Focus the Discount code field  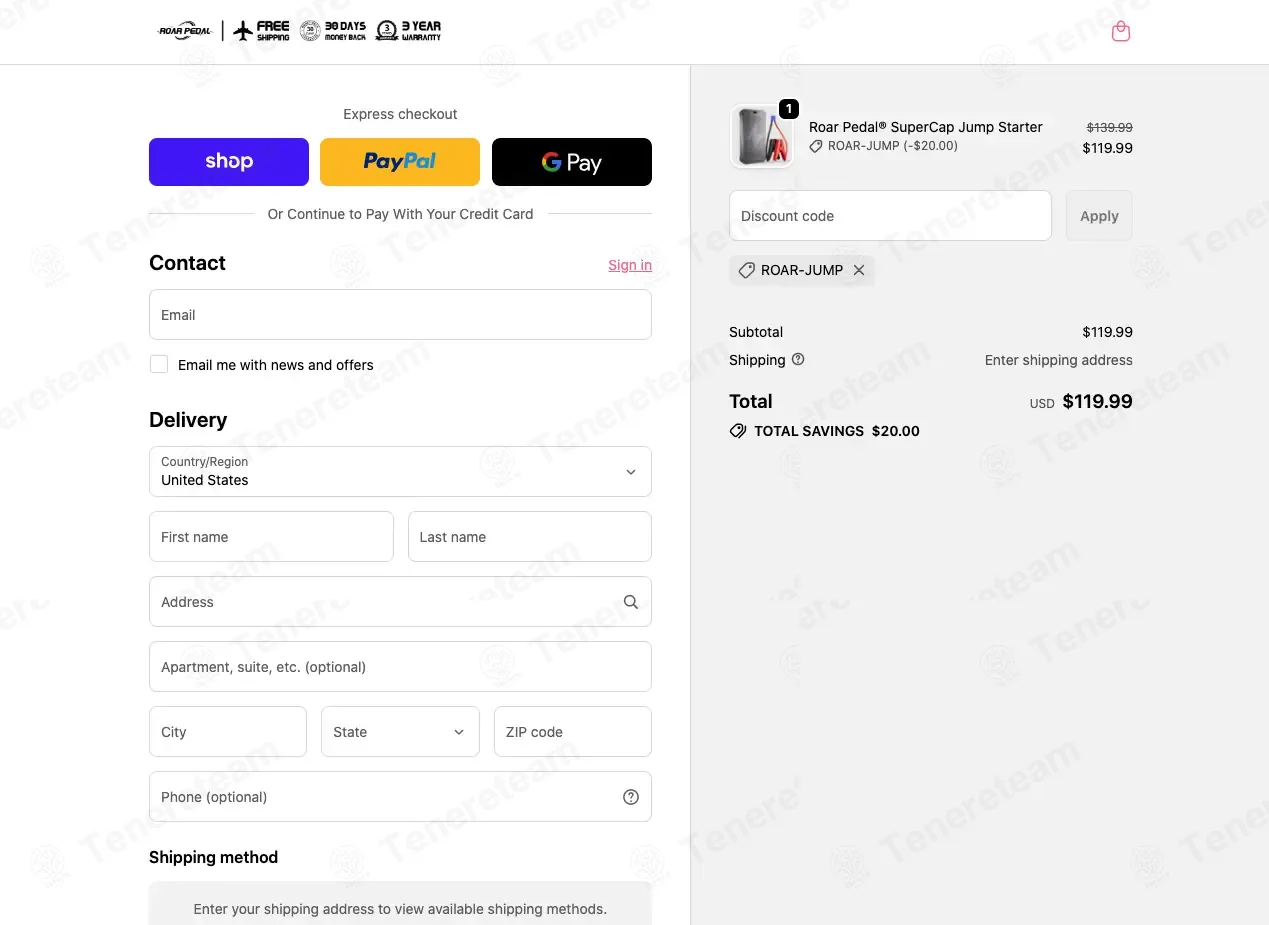890,216
